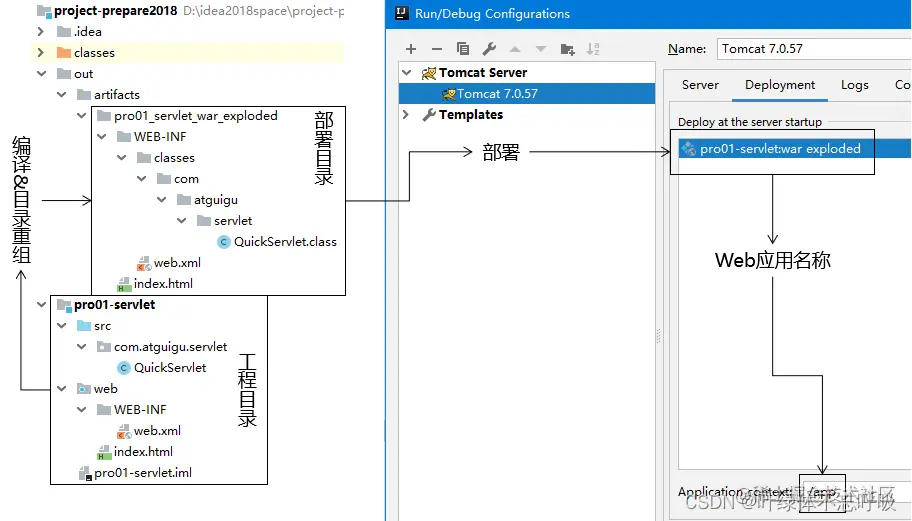Click the Copy Configuration icon
Screen dimensions: 912x521
point(463,49)
